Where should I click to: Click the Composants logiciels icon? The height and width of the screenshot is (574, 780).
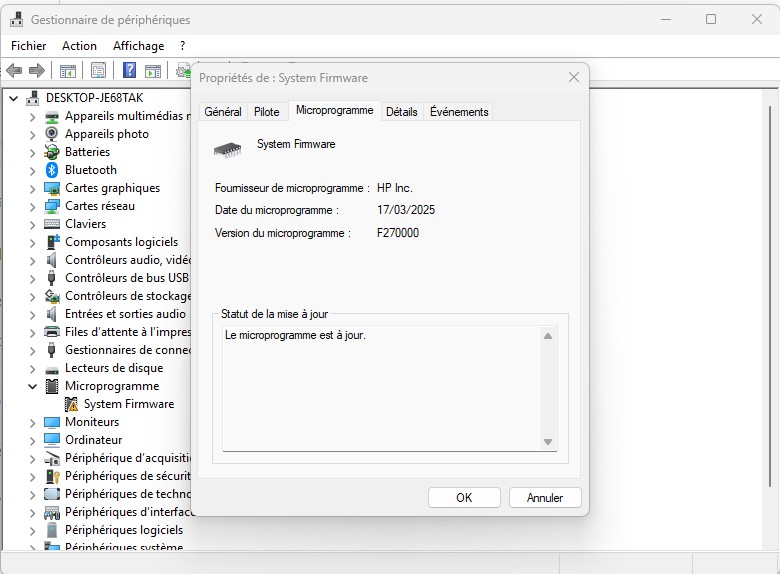(x=52, y=242)
